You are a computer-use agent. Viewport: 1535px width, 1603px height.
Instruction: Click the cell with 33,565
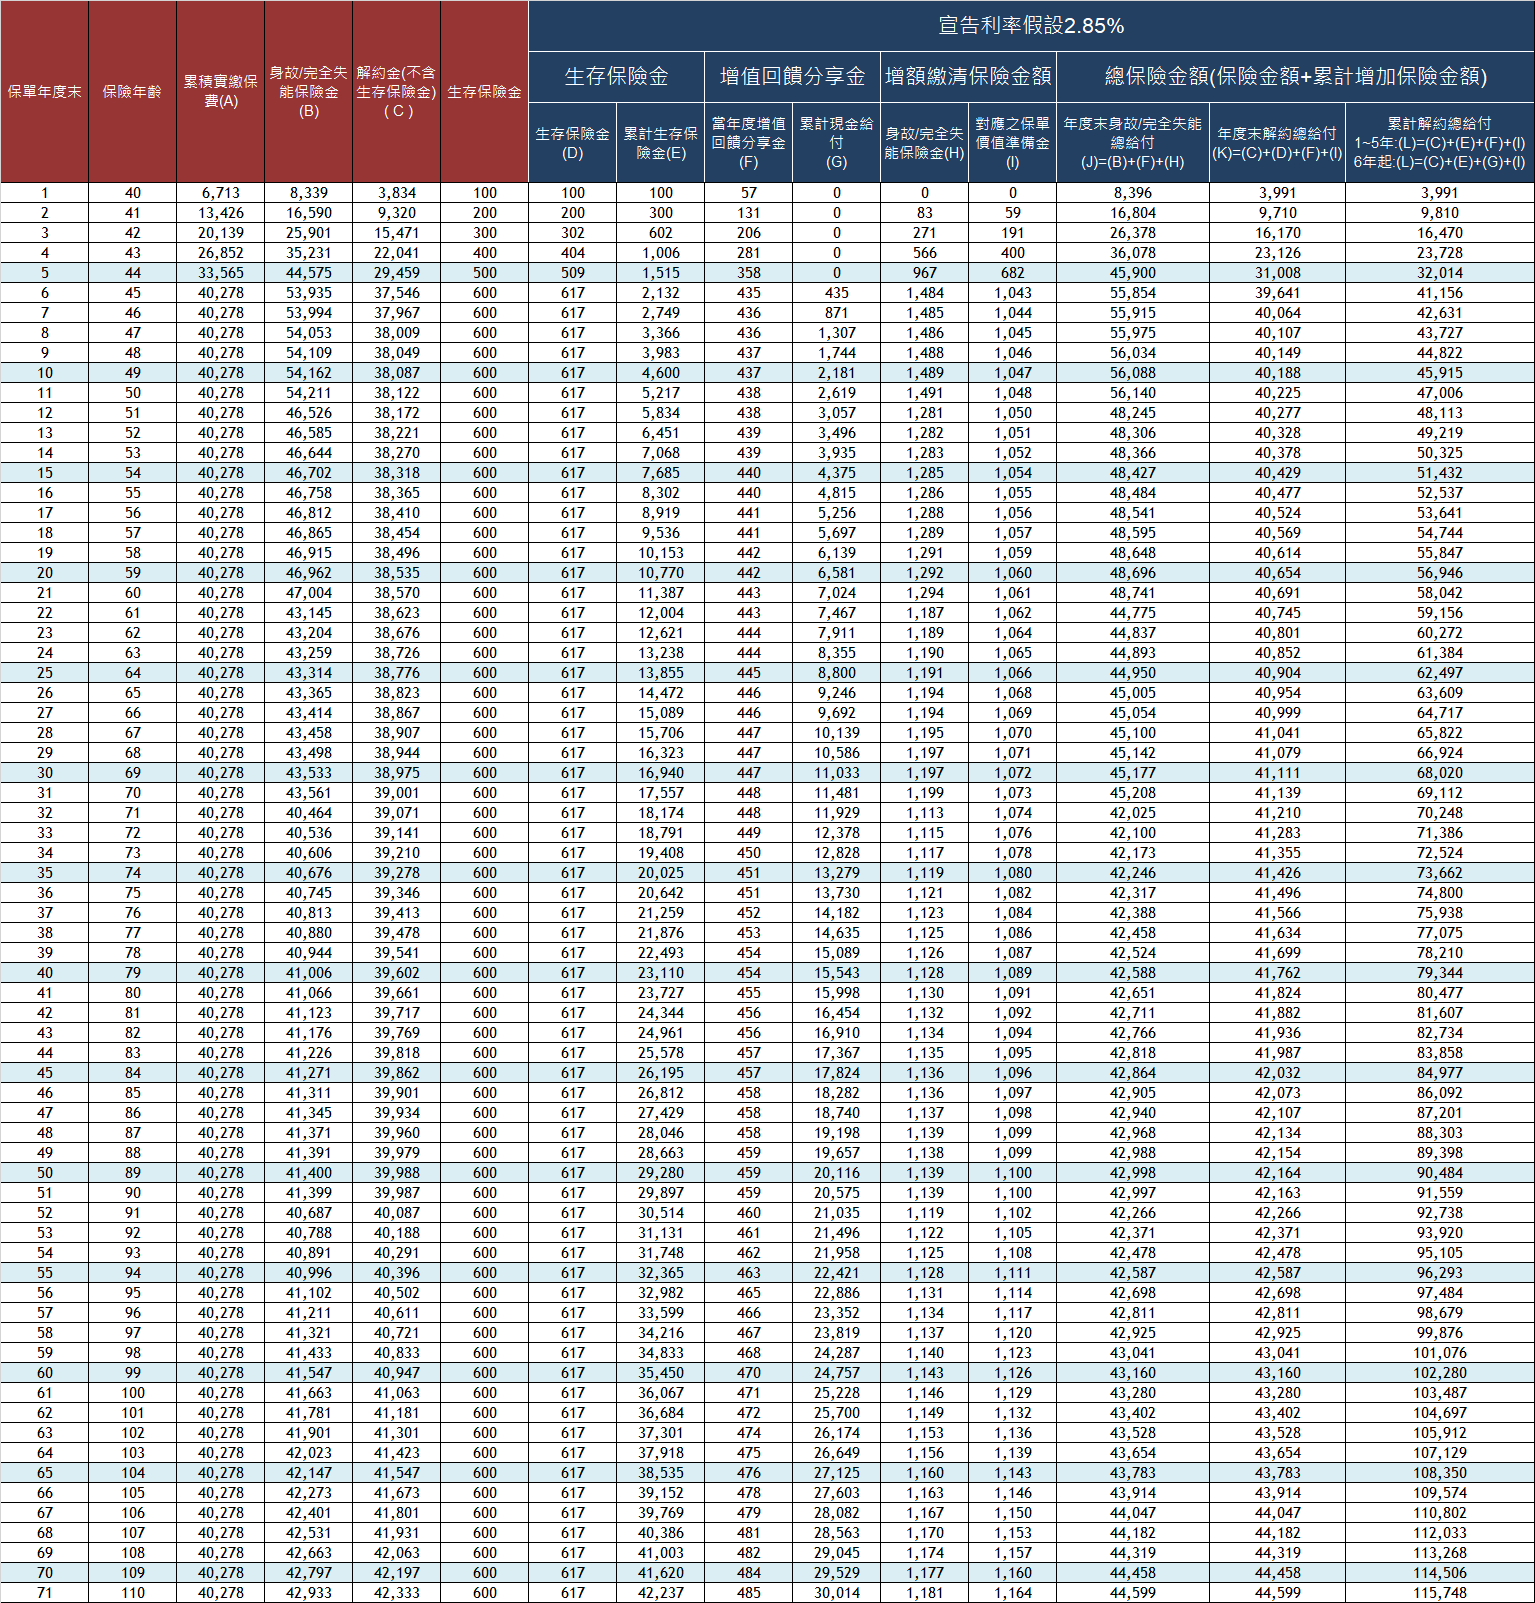[x=220, y=273]
